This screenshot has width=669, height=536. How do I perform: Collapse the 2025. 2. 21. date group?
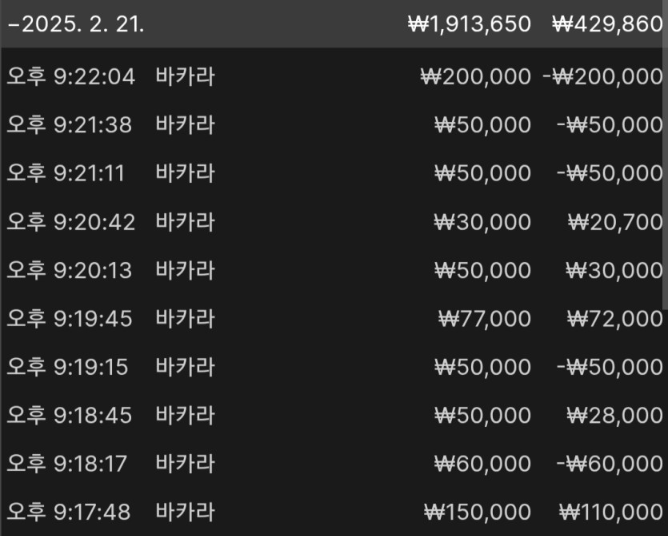tap(12, 25)
